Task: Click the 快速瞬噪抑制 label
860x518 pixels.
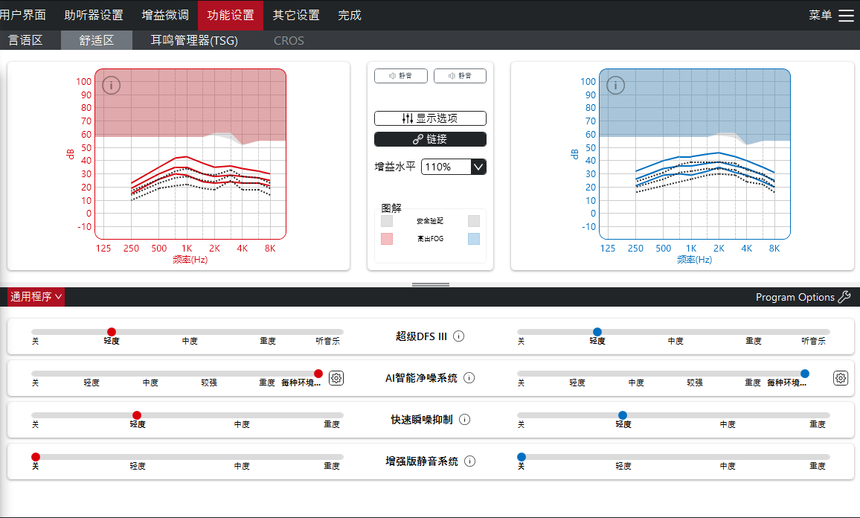Action: point(422,419)
